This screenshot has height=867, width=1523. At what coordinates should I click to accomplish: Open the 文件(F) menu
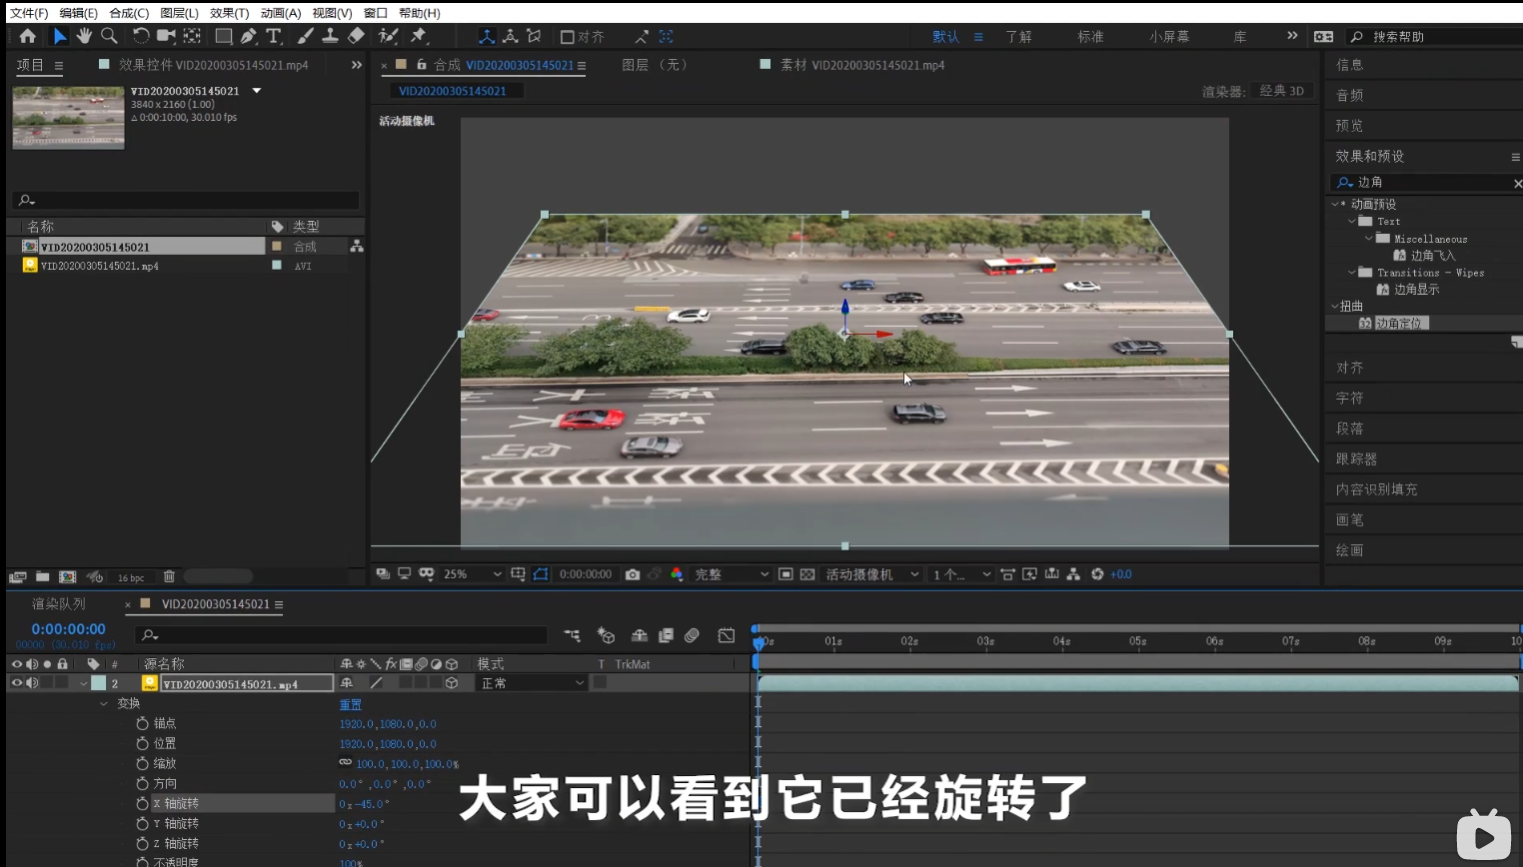[29, 13]
